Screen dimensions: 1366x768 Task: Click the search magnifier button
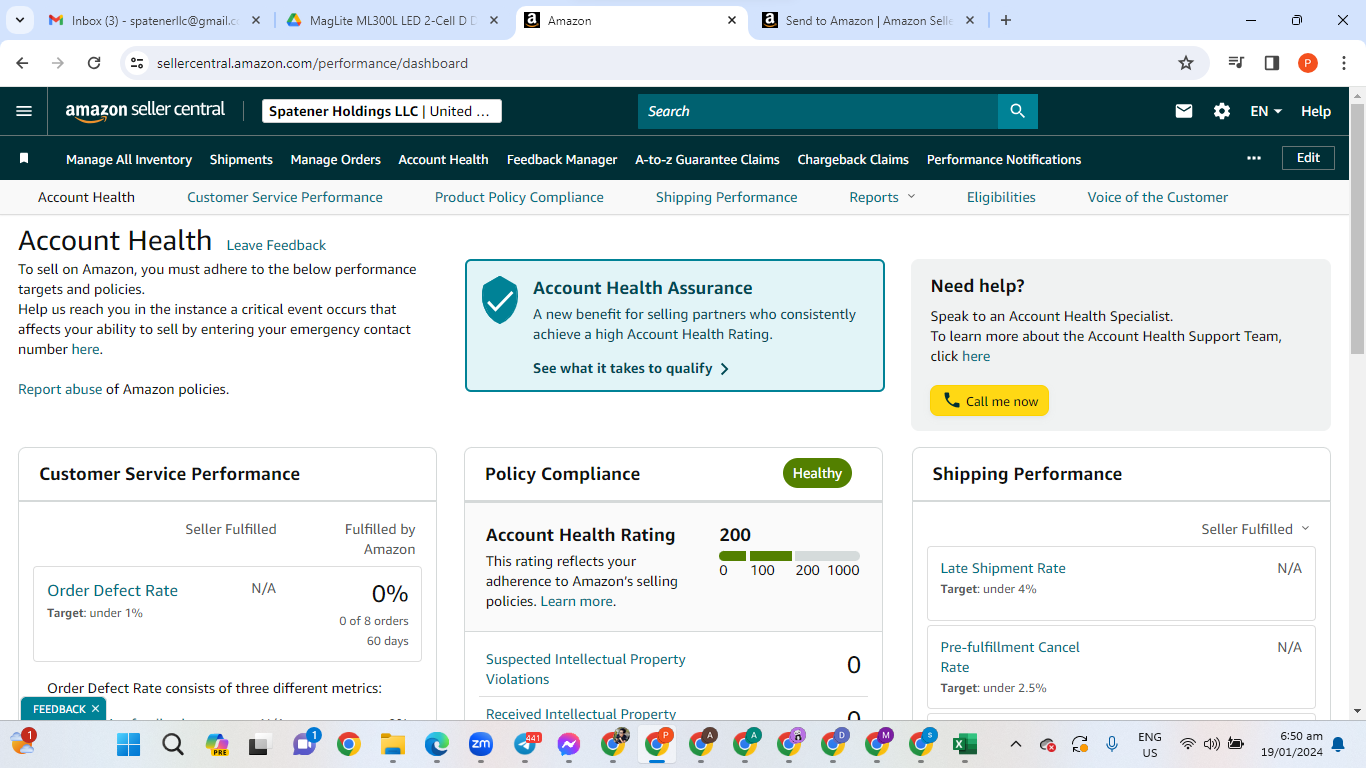[x=1018, y=111]
